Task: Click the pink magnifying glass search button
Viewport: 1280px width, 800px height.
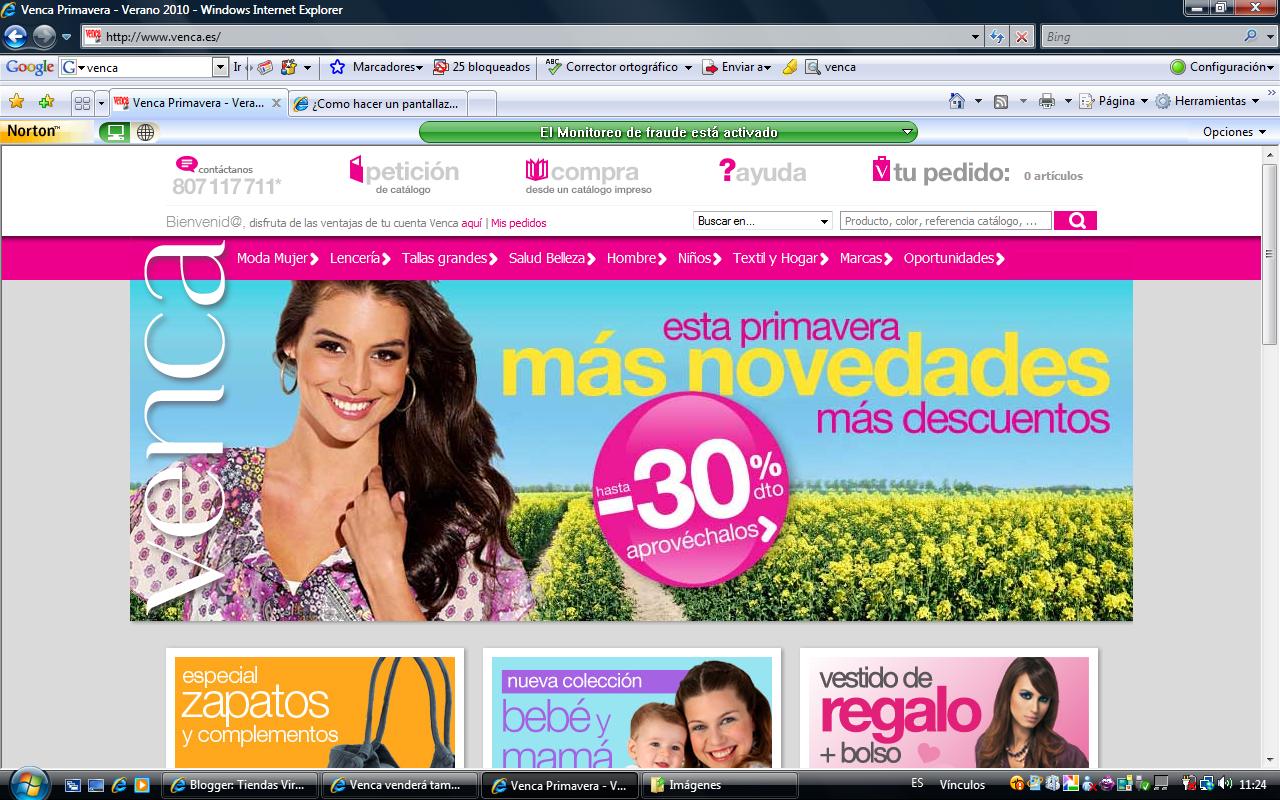Action: pos(1075,220)
